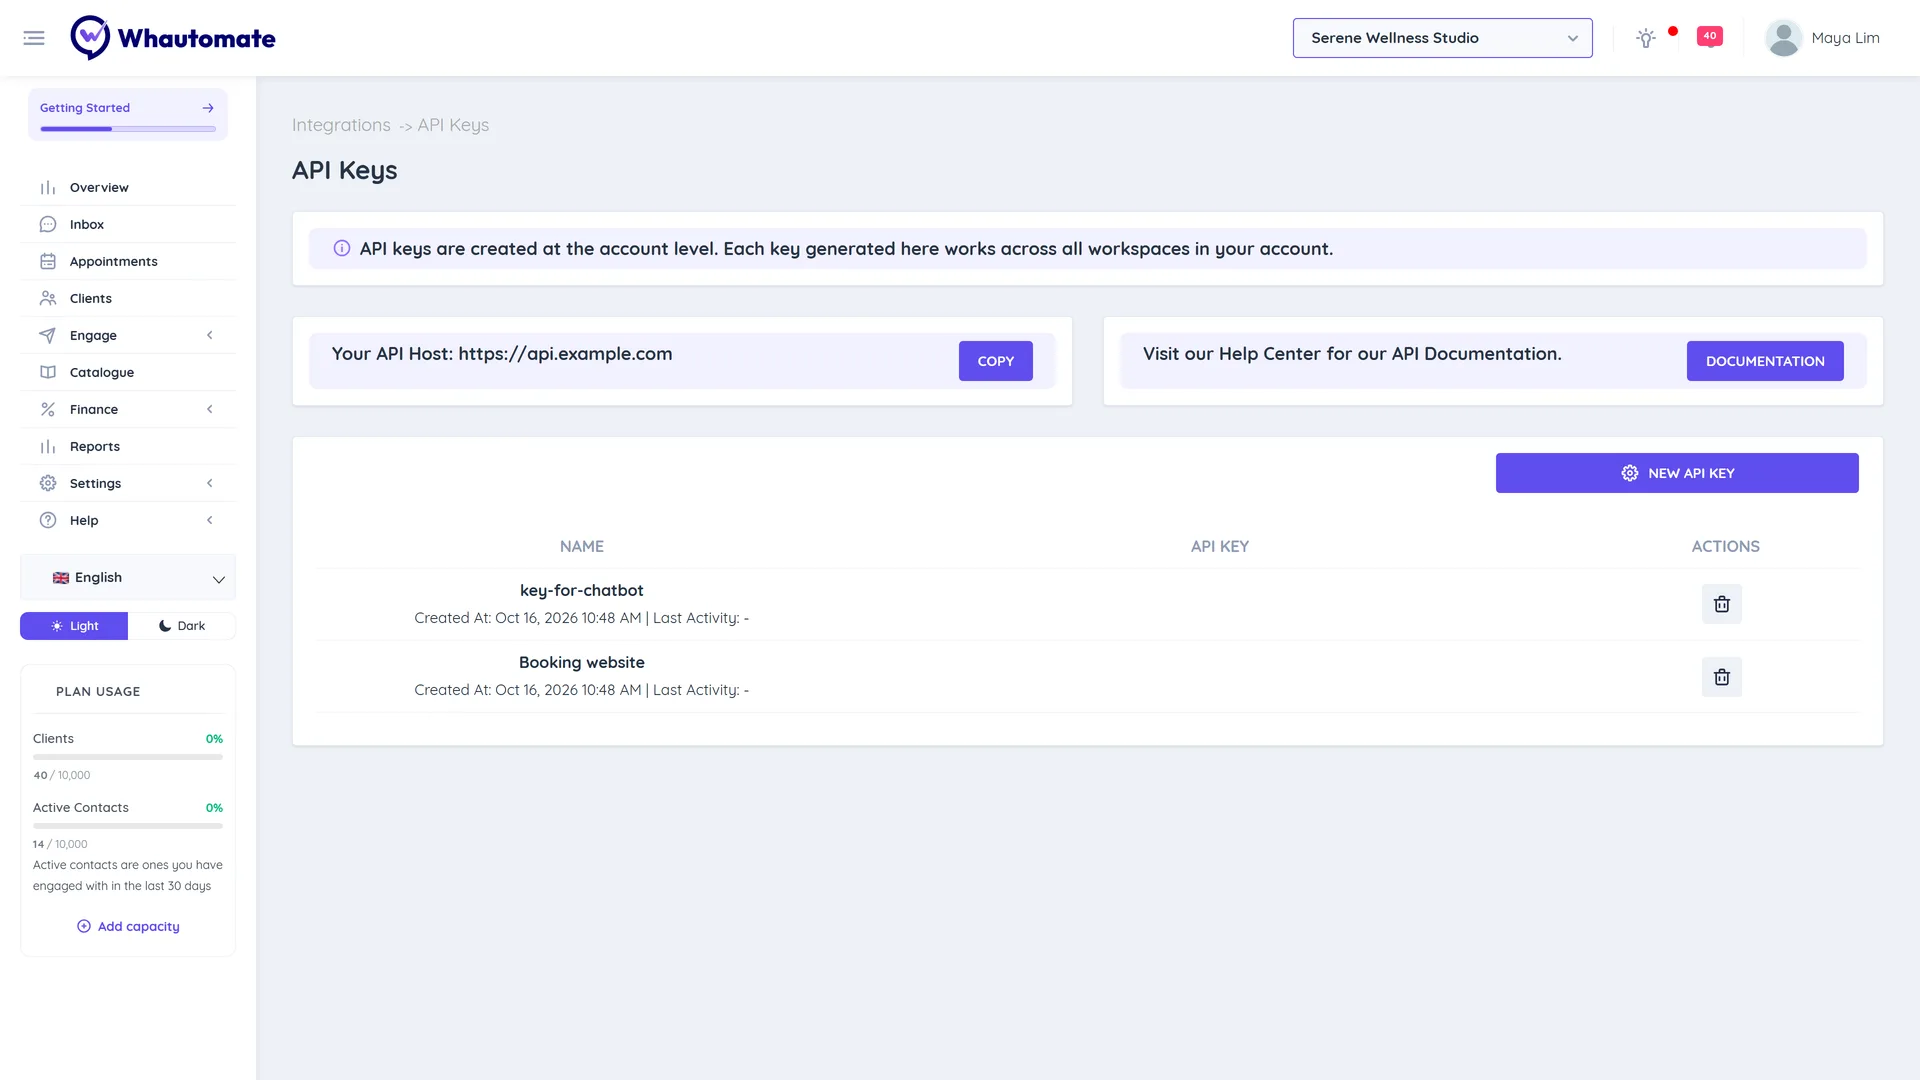The image size is (1920, 1080).
Task: Open the API Documentation button
Action: click(1765, 361)
